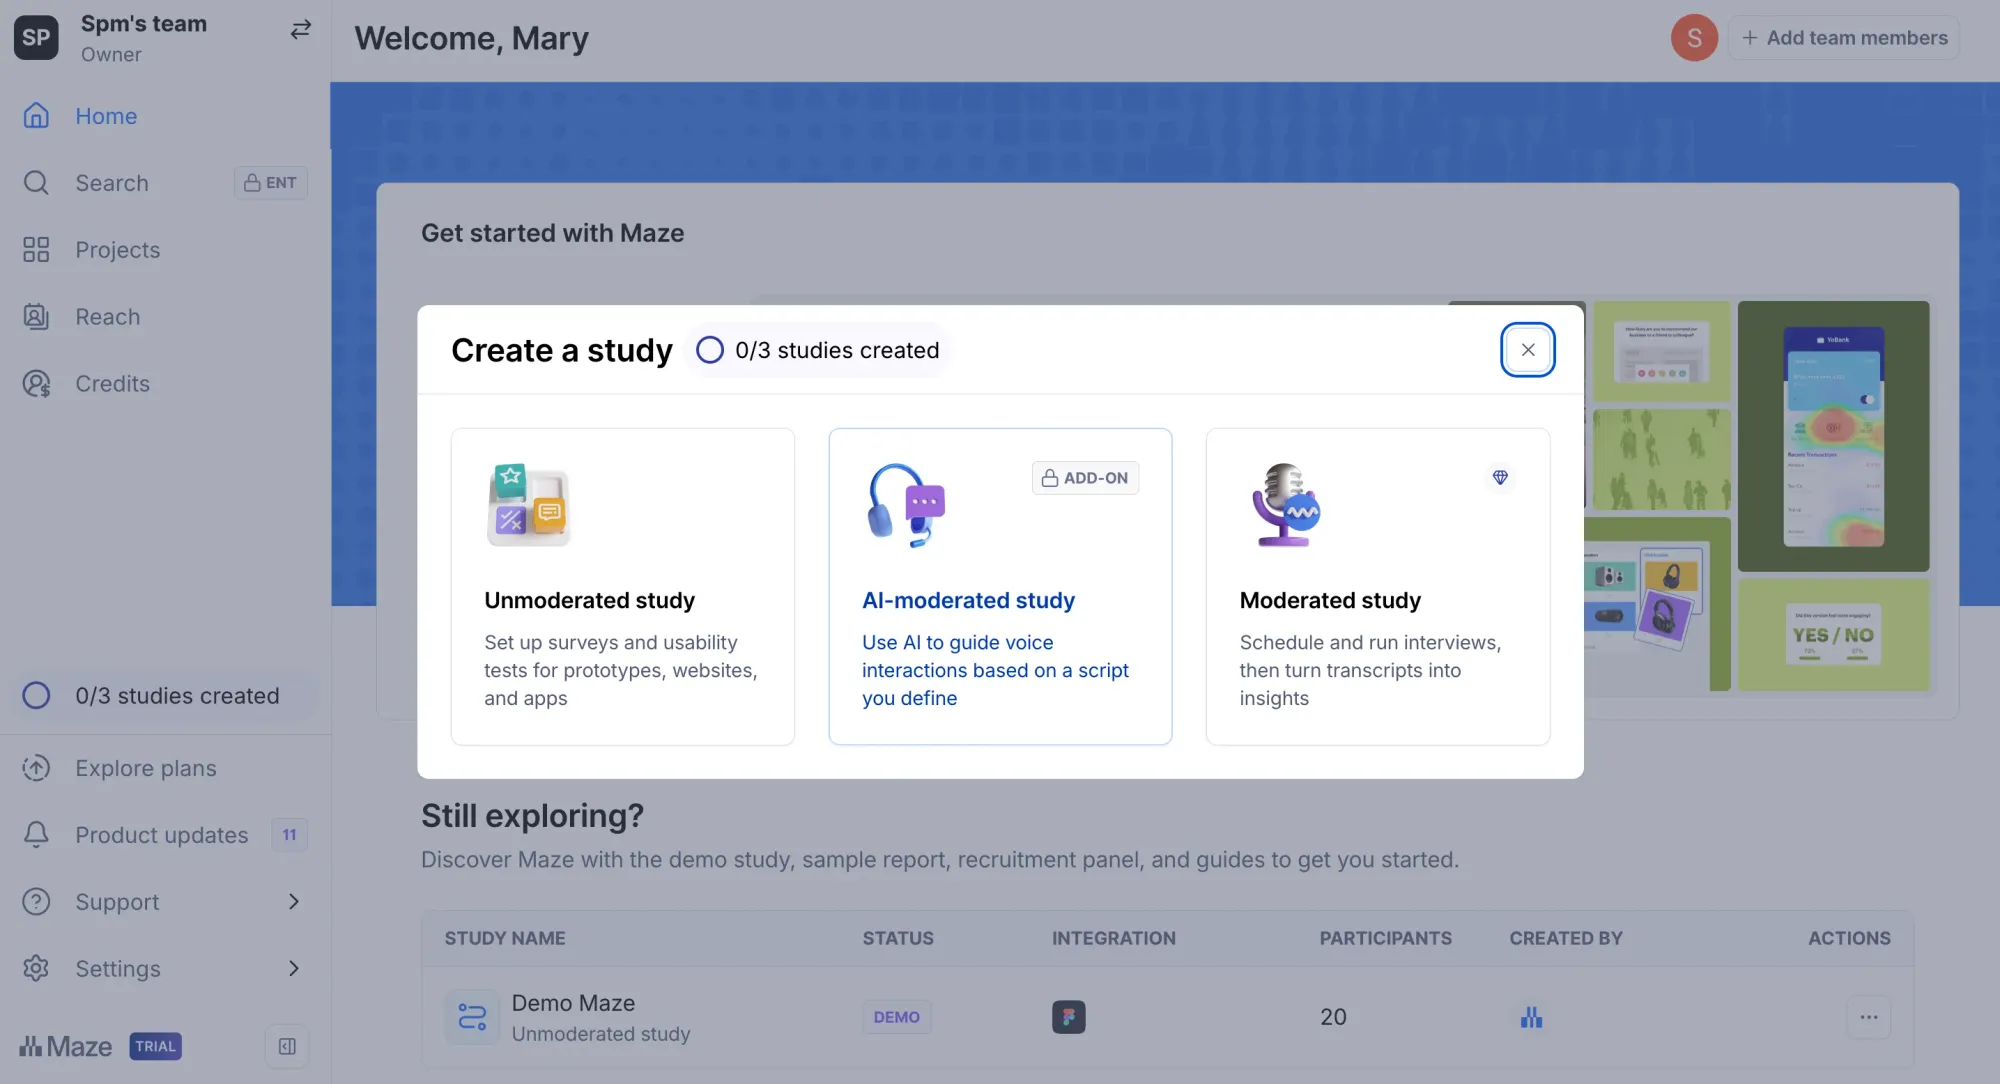The width and height of the screenshot is (2000, 1084).
Task: Click the Spm's team name
Action: point(144,24)
